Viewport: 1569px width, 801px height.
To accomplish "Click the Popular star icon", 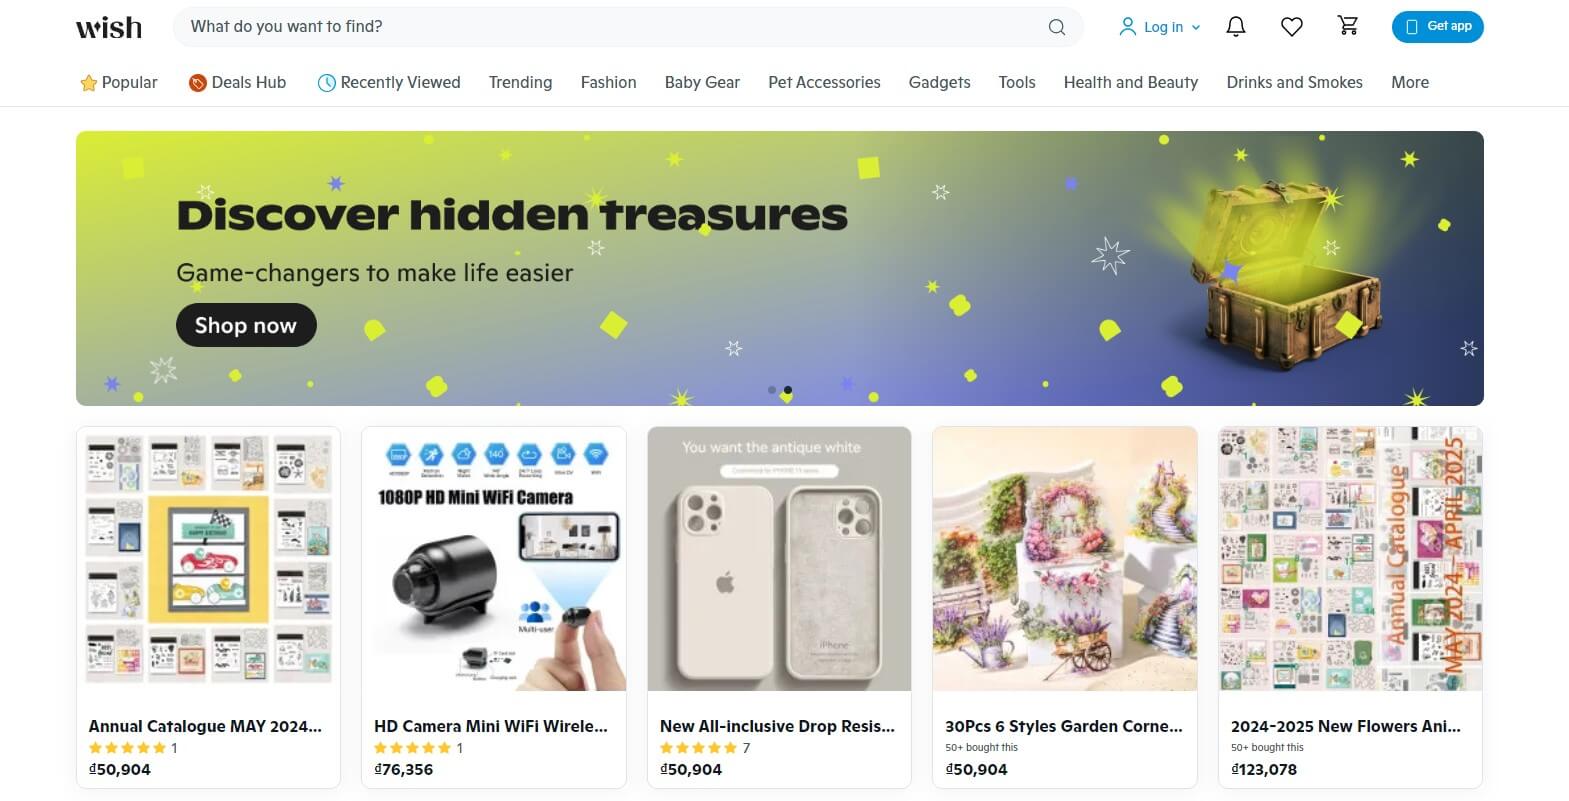I will 88,83.
